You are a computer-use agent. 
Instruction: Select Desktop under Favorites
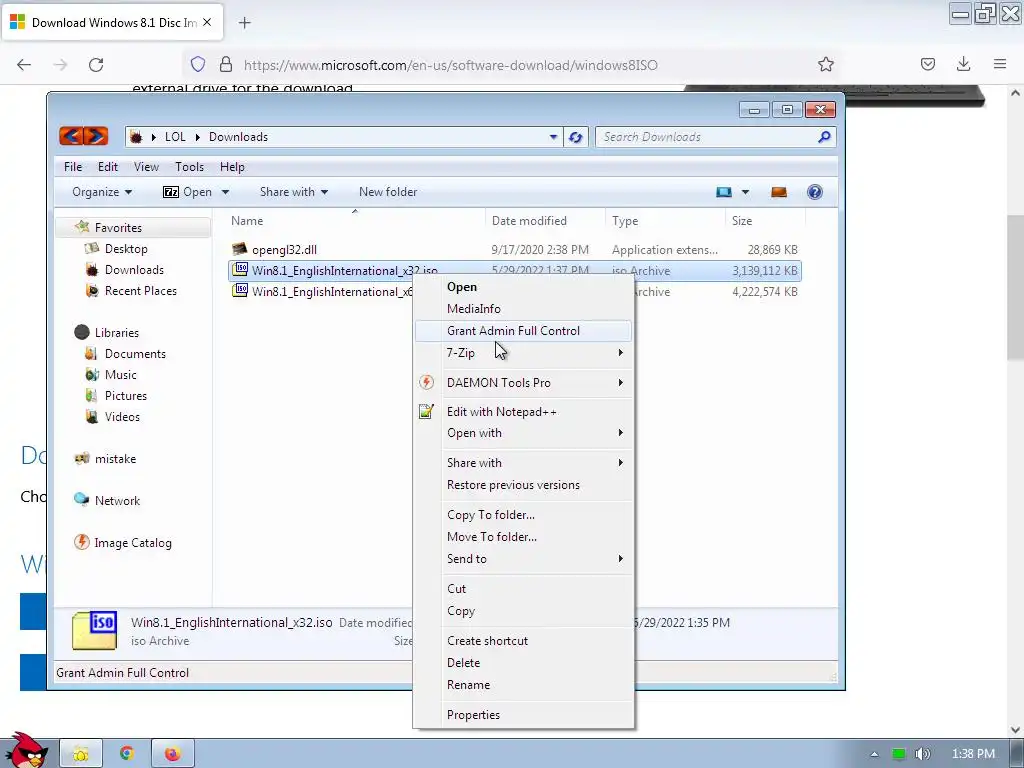pyautogui.click(x=126, y=249)
